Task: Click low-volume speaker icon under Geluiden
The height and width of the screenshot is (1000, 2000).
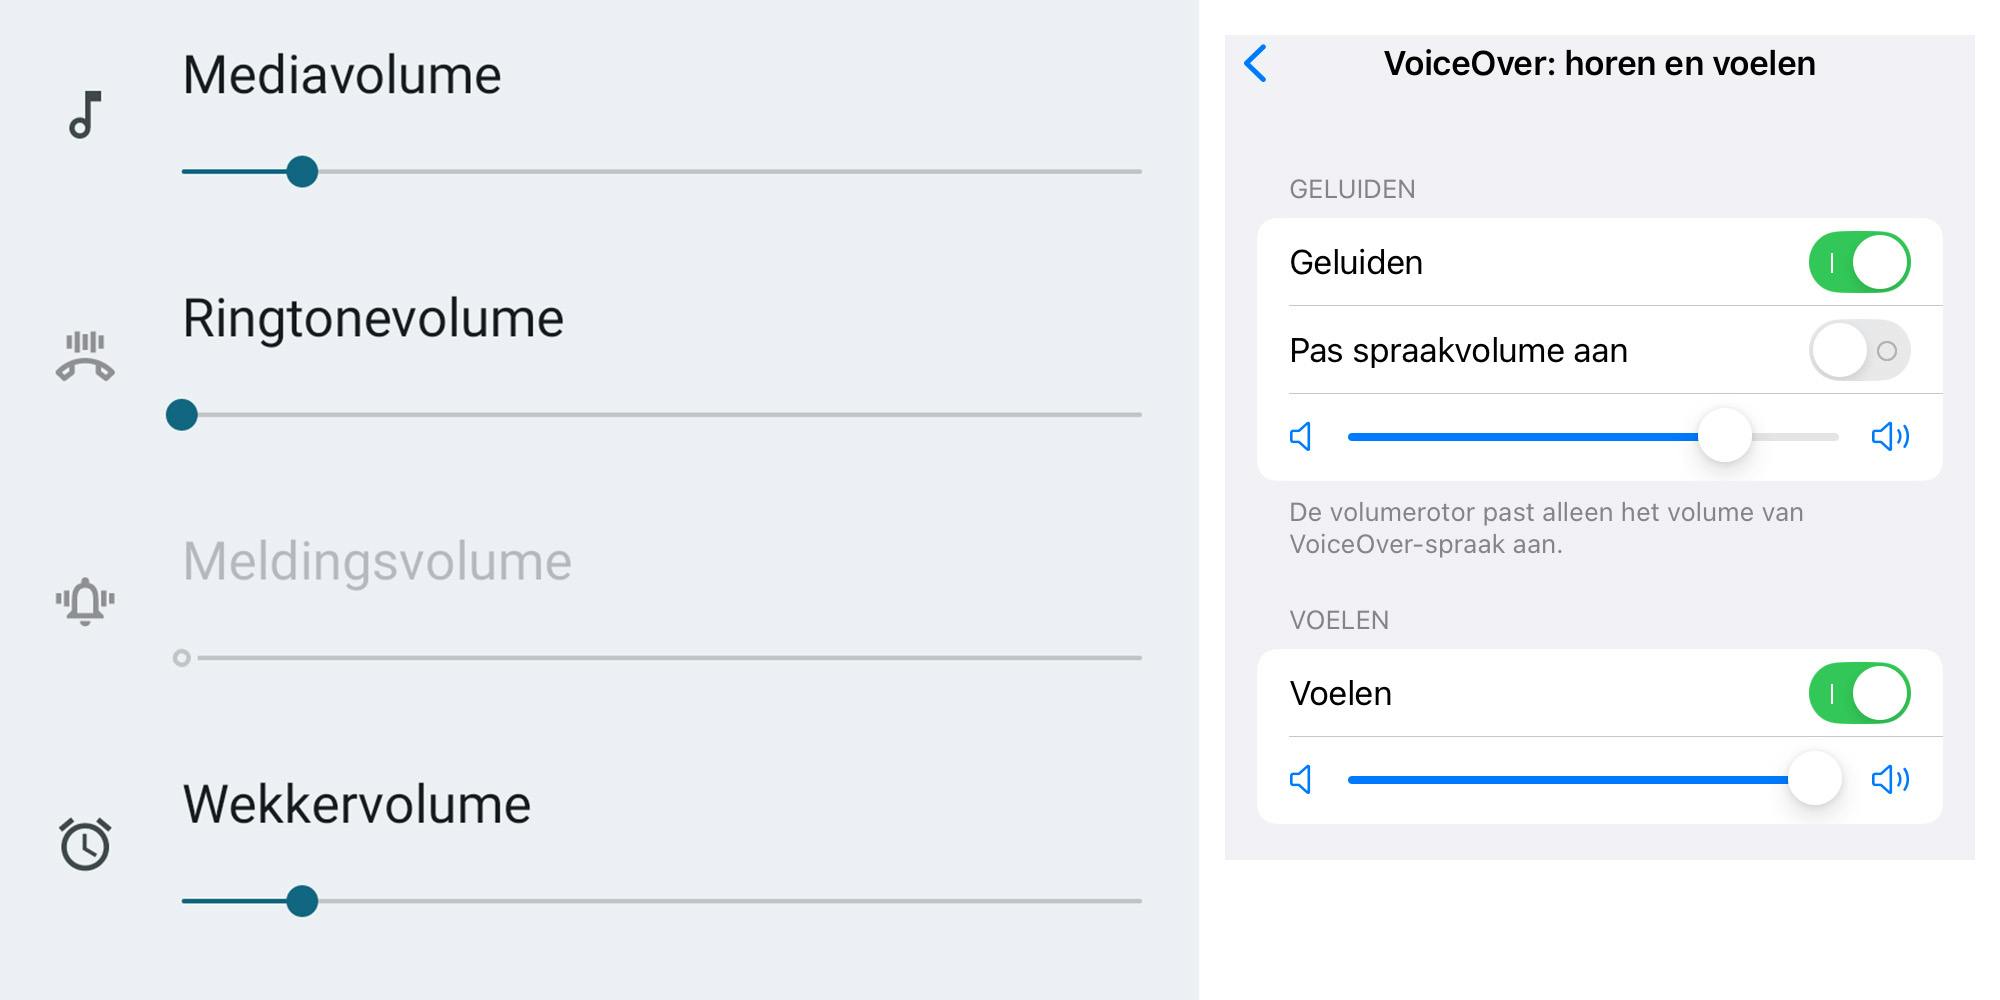Action: coord(1301,437)
